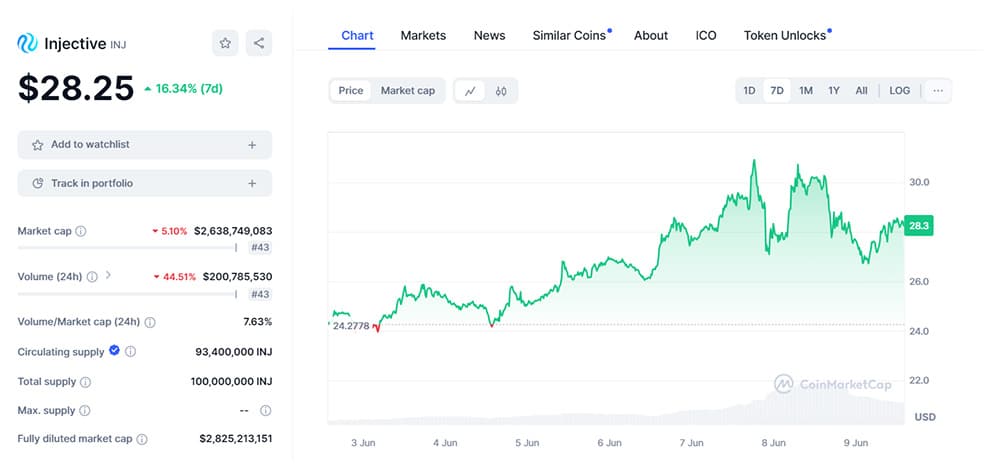Click the Market cap info icon
The height and width of the screenshot is (471, 984).
[81, 231]
